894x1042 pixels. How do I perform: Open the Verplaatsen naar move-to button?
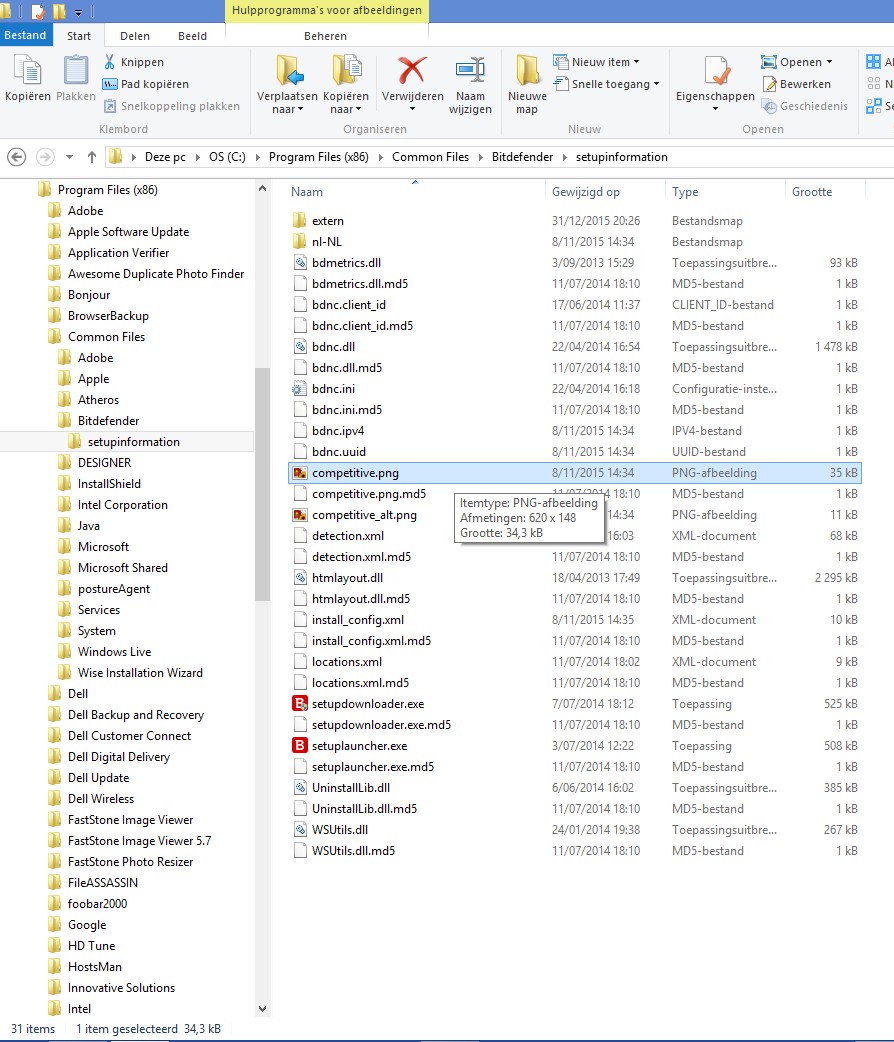pyautogui.click(x=287, y=84)
